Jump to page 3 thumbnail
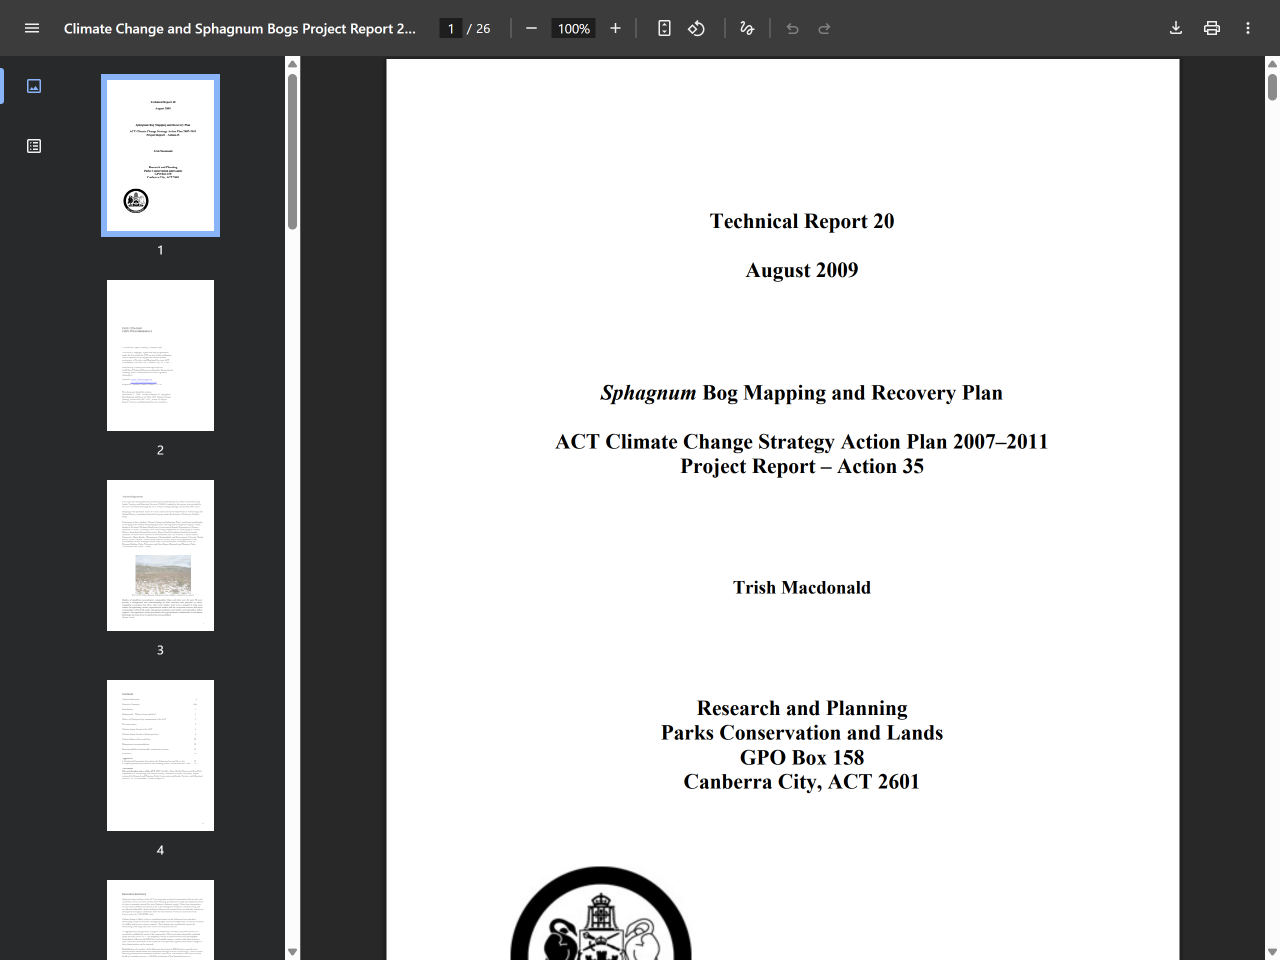Viewport: 1280px width, 960px height. point(160,555)
